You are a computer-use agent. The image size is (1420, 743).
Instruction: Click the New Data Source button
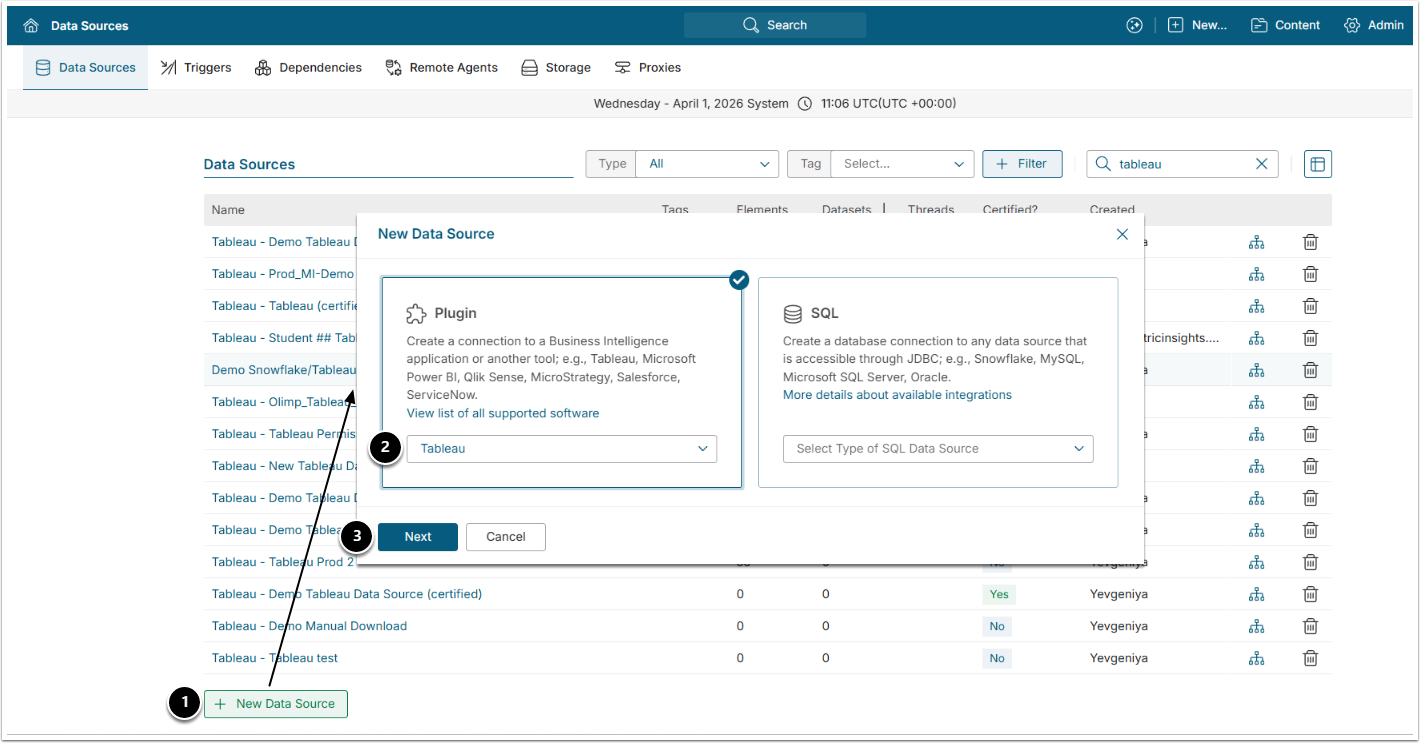(276, 704)
